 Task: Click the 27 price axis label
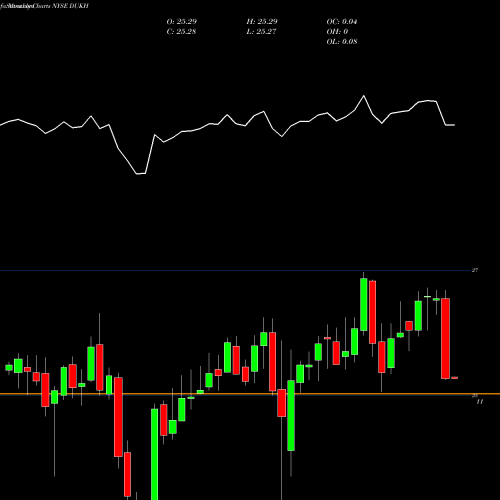tap(475, 270)
